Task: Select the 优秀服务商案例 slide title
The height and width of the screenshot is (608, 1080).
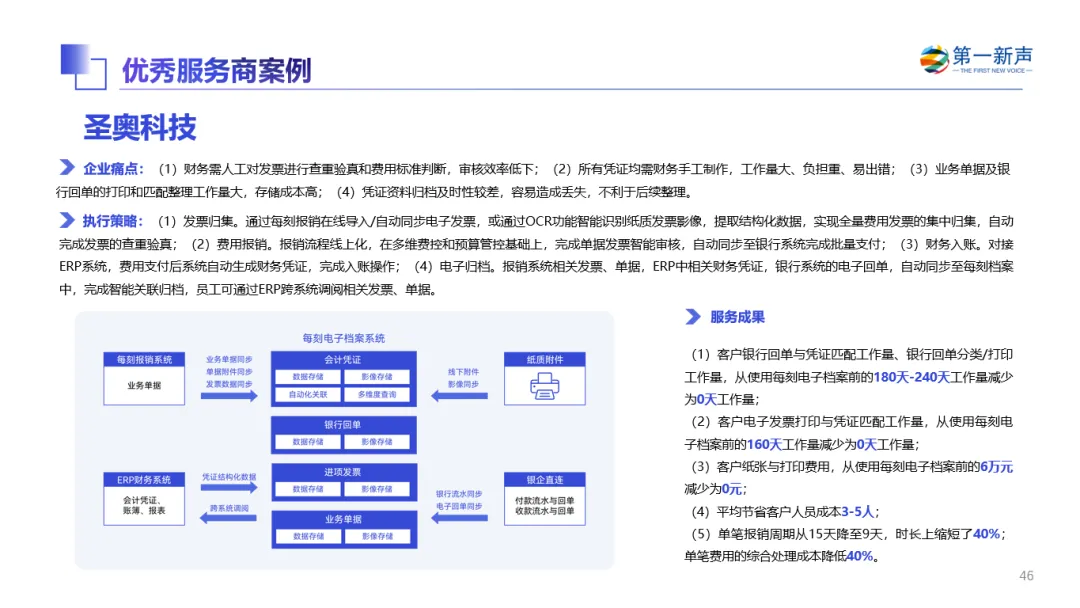Action: [216, 70]
